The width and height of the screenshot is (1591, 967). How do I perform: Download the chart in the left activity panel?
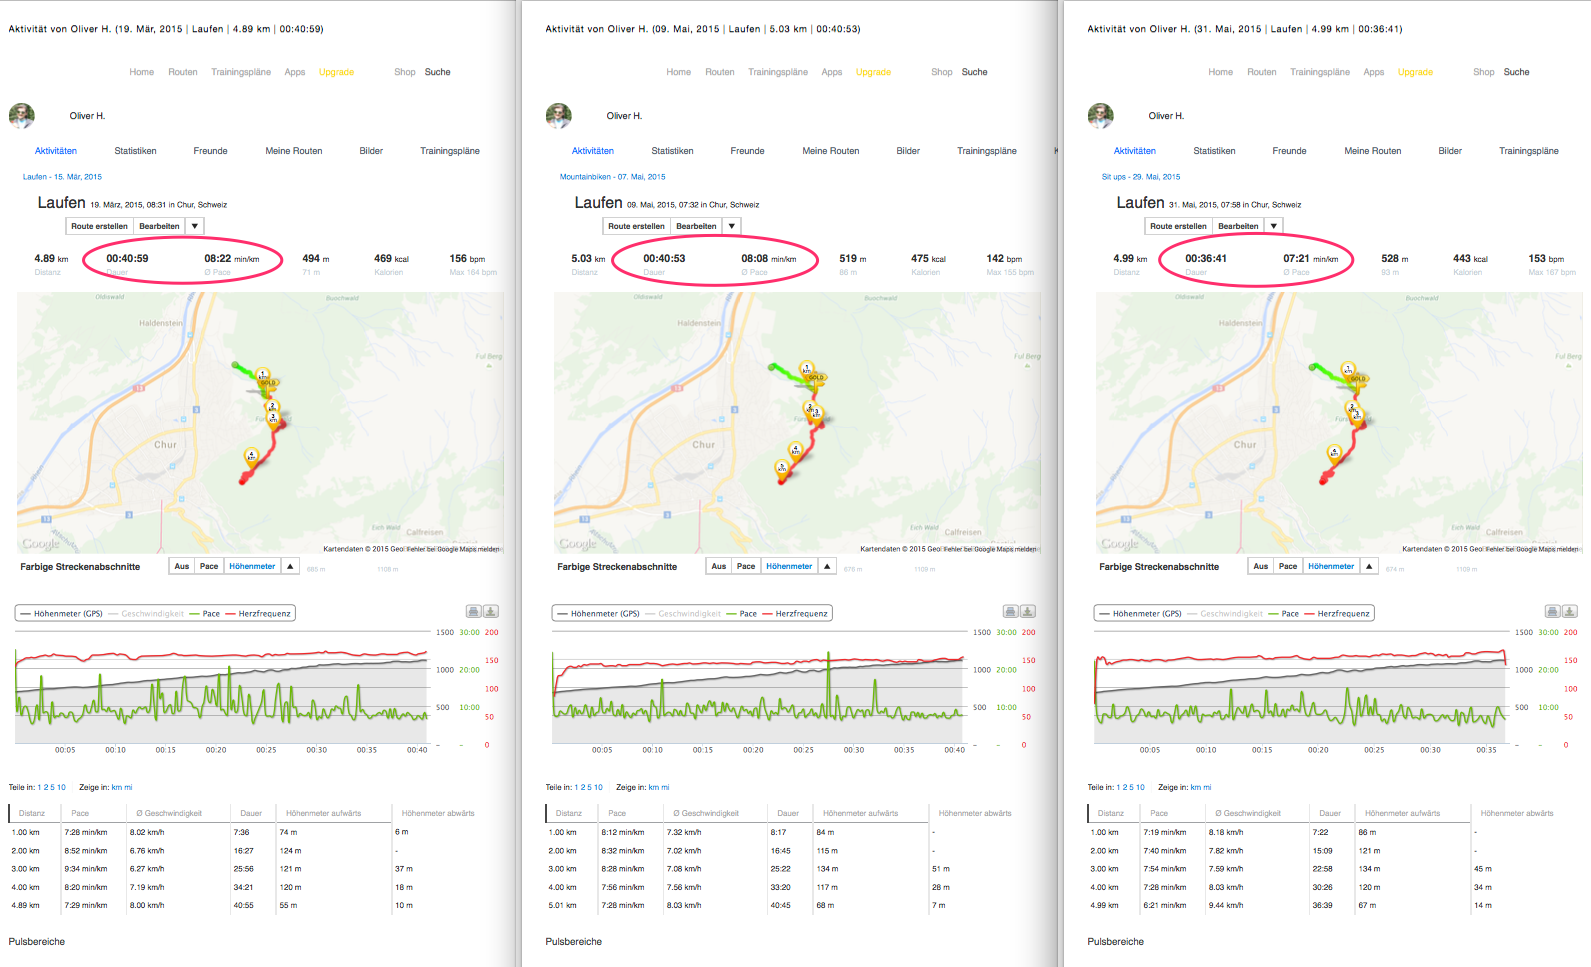click(x=491, y=611)
